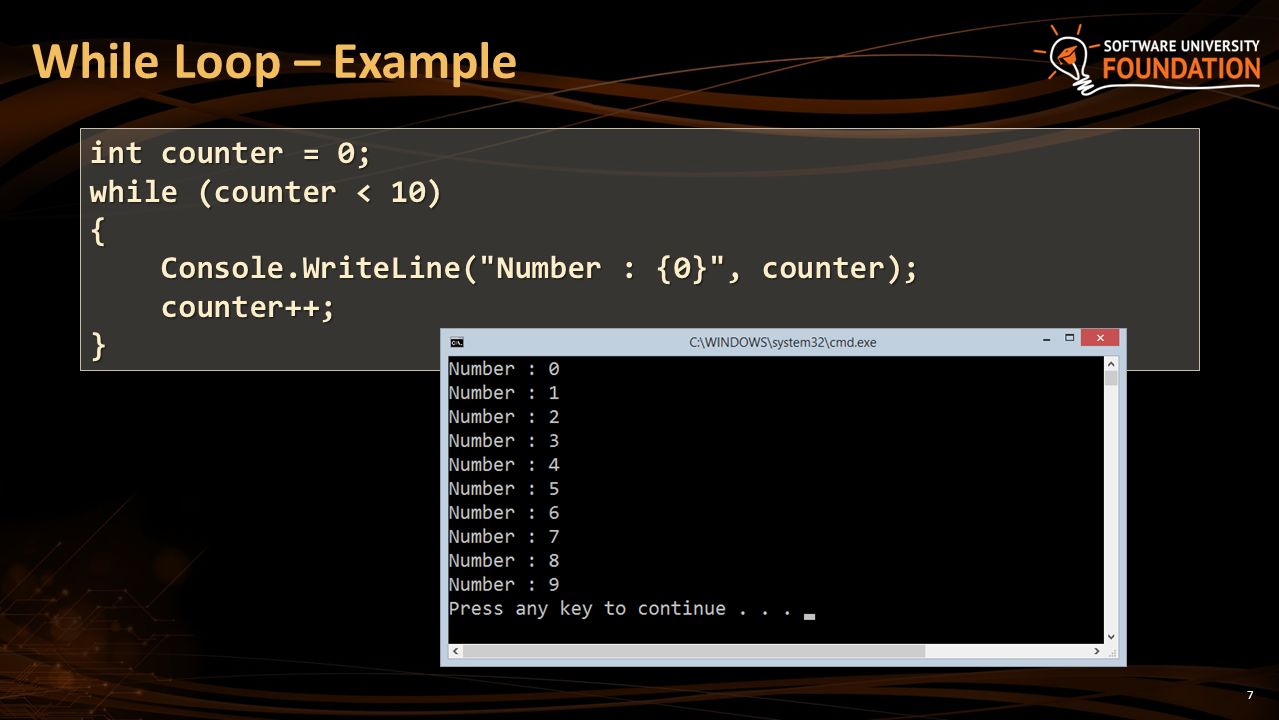The image size is (1279, 720).
Task: Click the vertical scrollbar thumb in console
Action: point(1110,378)
